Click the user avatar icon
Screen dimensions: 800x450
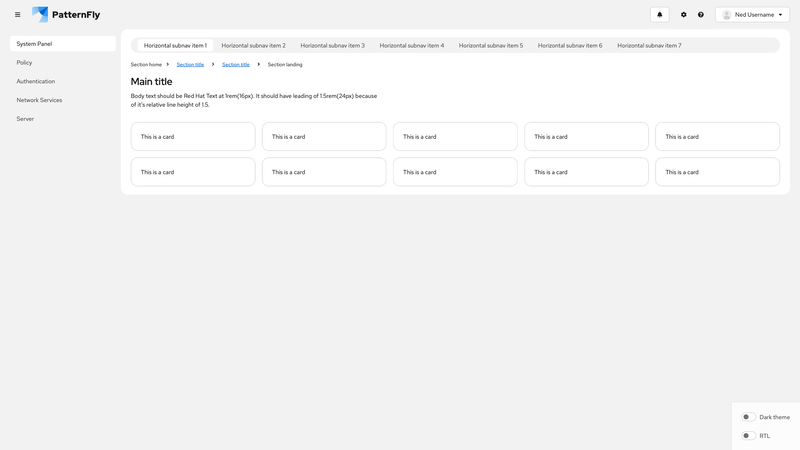coord(727,15)
